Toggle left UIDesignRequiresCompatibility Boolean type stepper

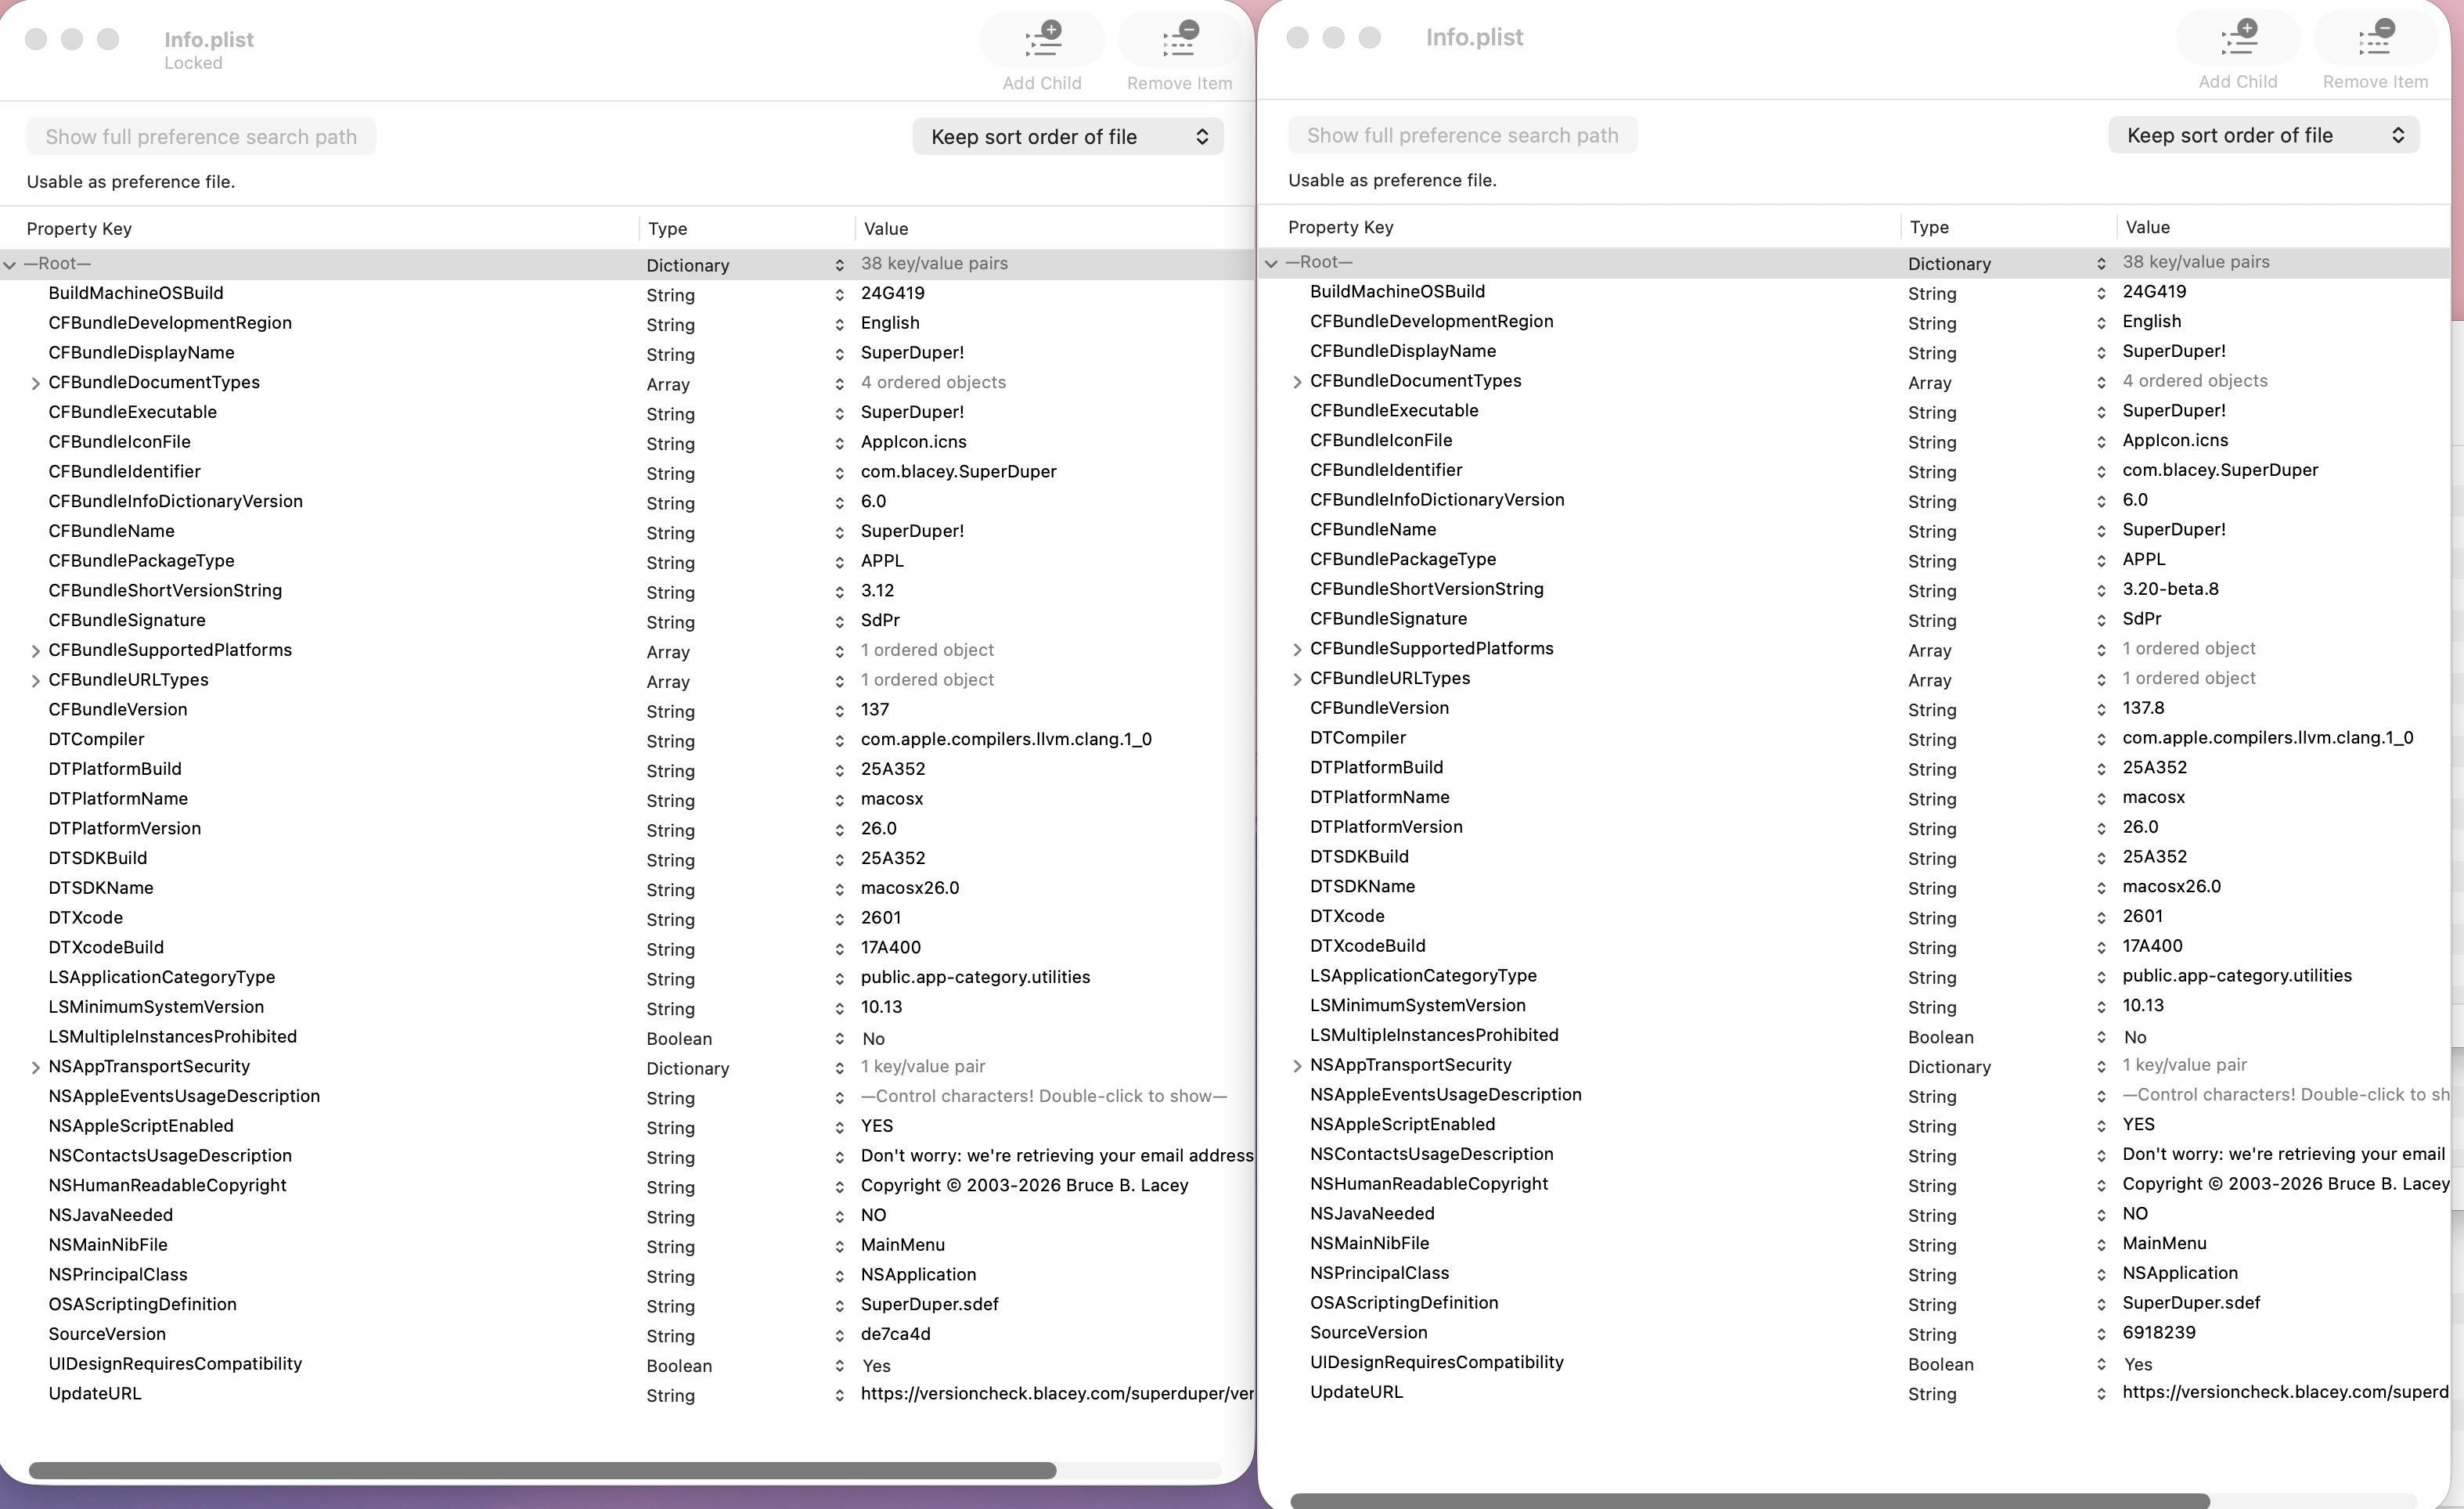point(839,1366)
